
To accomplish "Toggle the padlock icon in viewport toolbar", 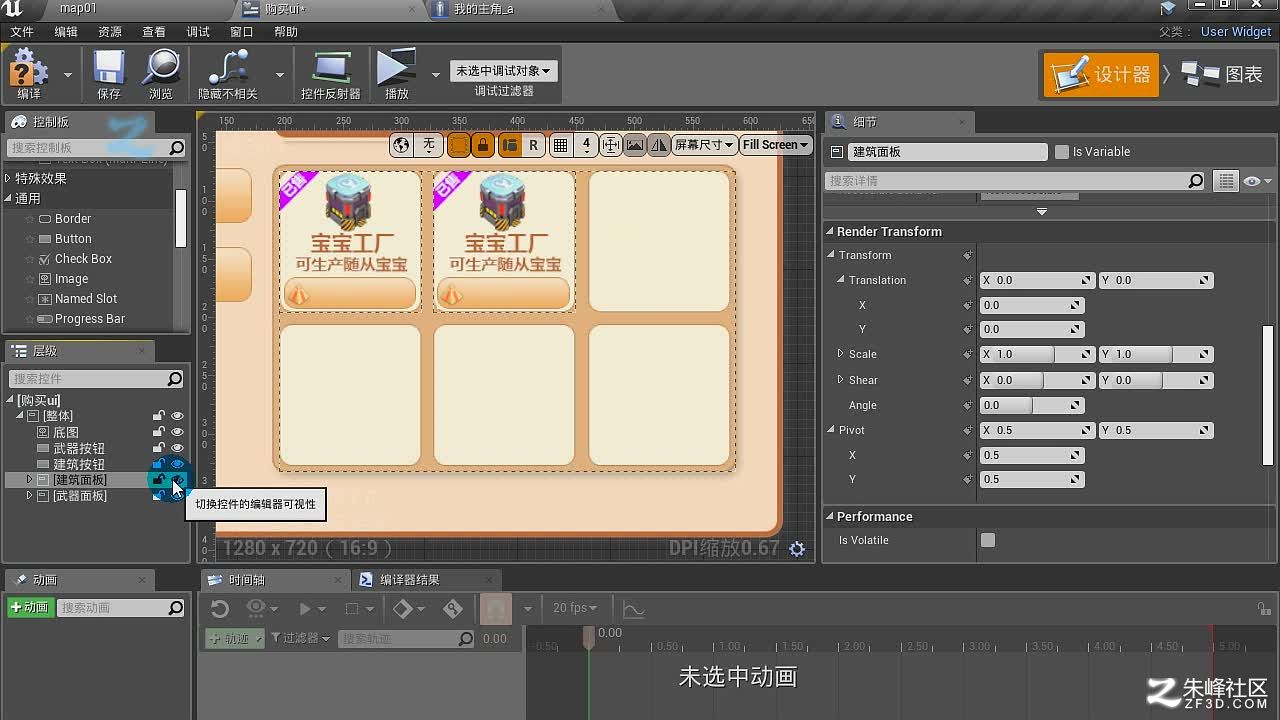I will pyautogui.click(x=483, y=145).
